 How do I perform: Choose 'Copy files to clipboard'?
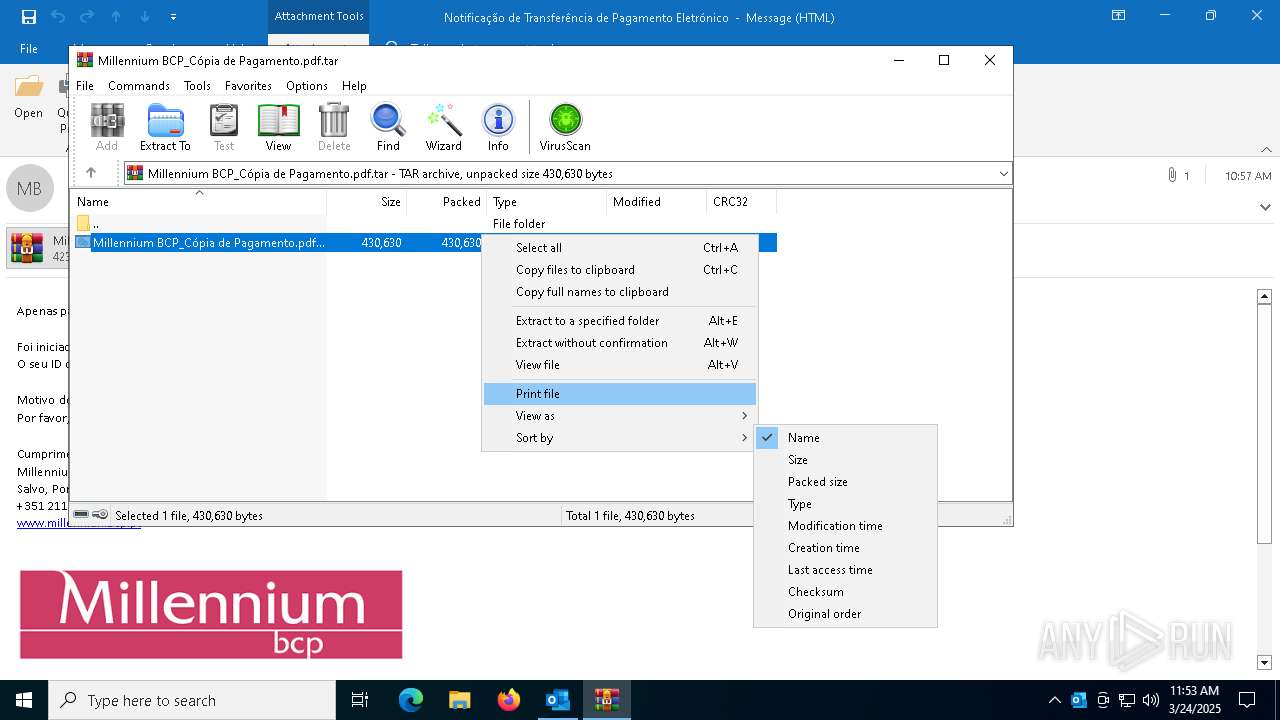pos(619,269)
